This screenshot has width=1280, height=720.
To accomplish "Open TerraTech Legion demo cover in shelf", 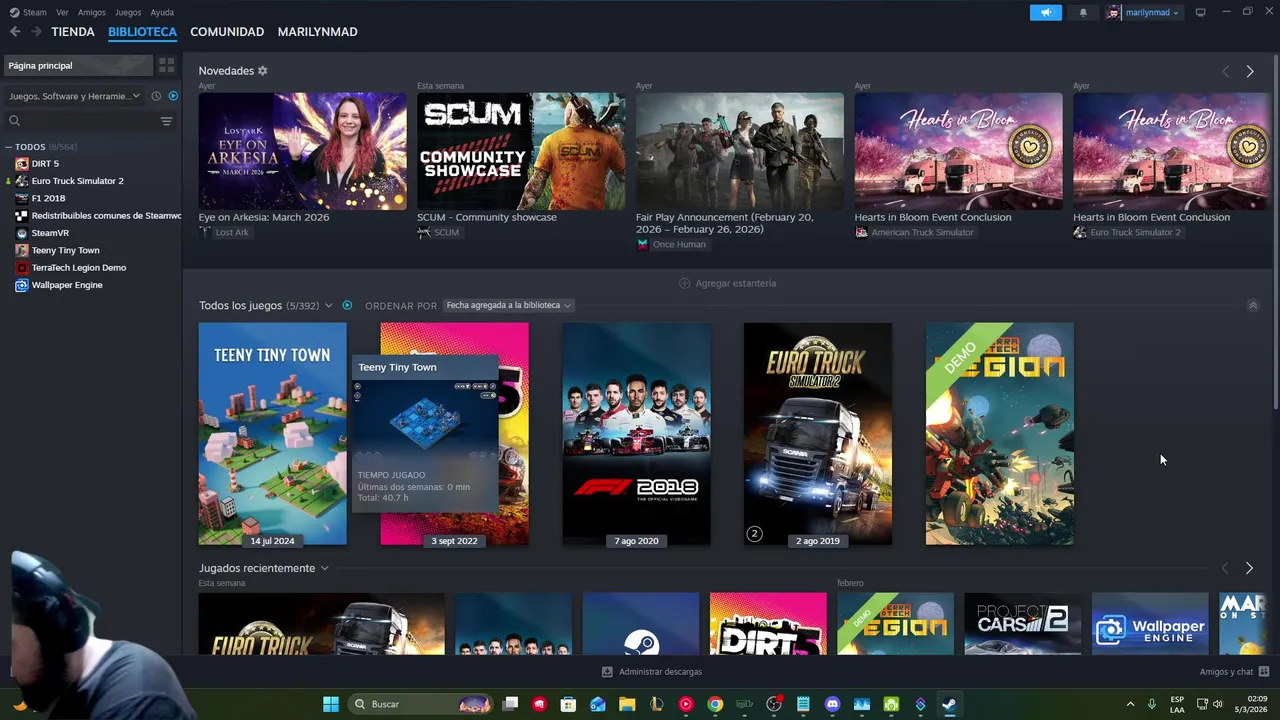I will pyautogui.click(x=1000, y=434).
